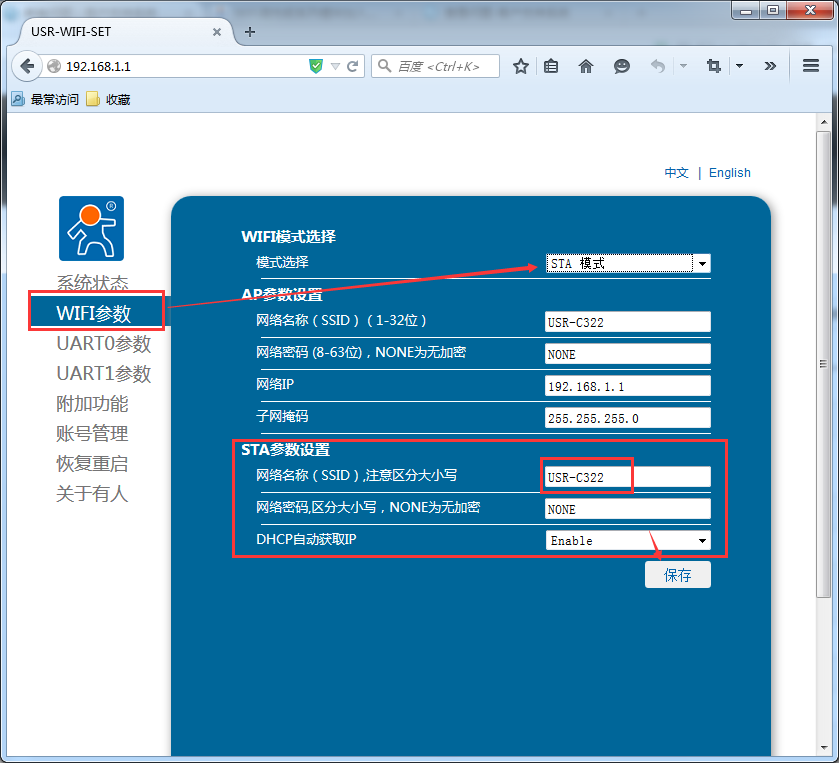Open the bookmarks library icon
839x763 pixels.
coord(551,66)
